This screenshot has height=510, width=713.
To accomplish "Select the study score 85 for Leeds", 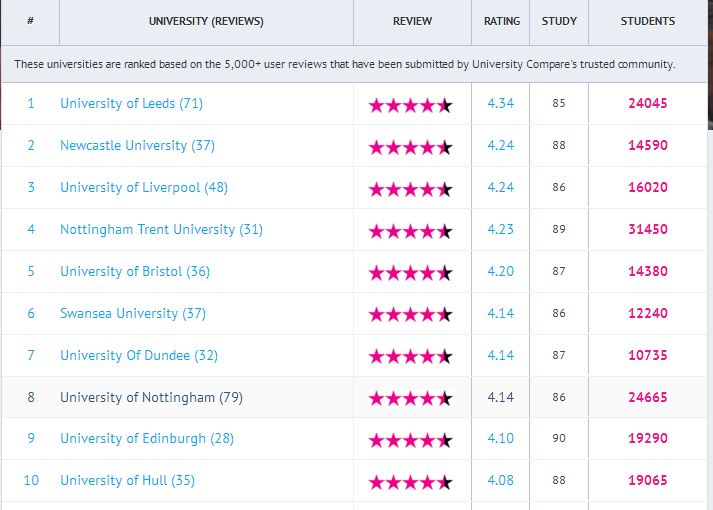I will (x=559, y=103).
